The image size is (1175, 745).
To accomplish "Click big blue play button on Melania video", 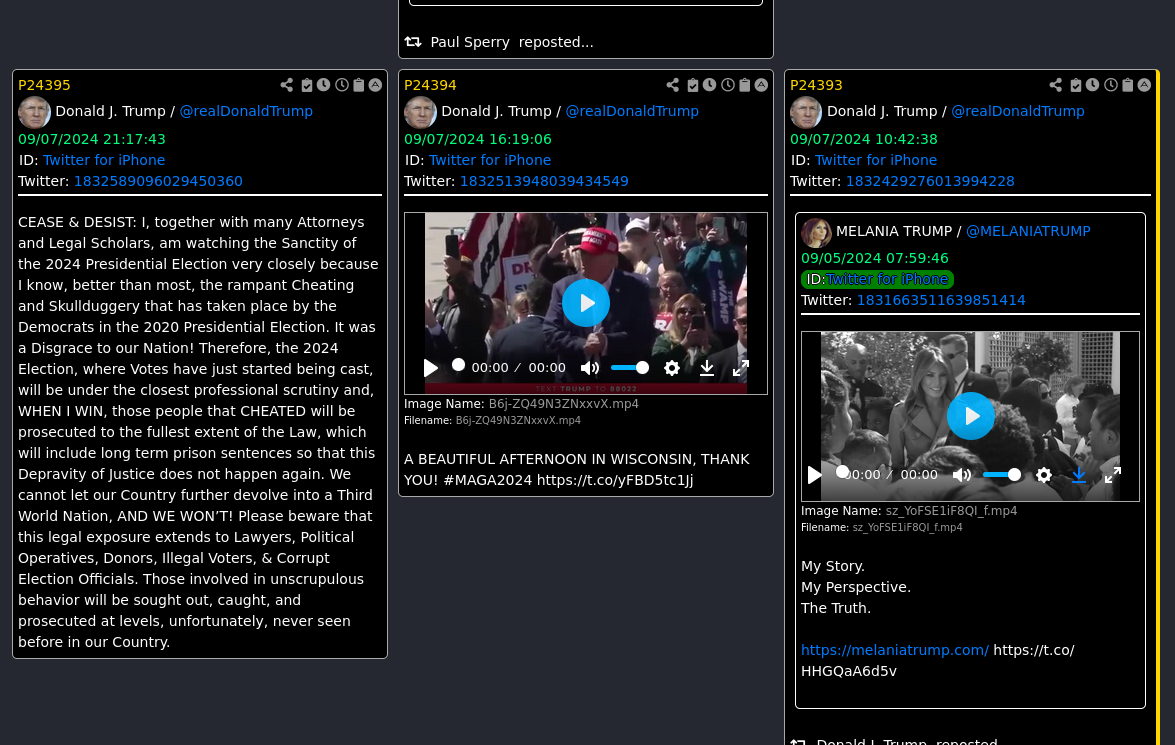I will tap(970, 416).
